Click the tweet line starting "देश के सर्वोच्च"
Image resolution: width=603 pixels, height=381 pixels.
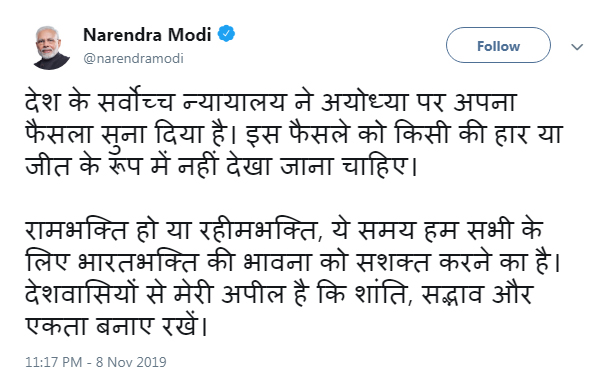click(271, 102)
